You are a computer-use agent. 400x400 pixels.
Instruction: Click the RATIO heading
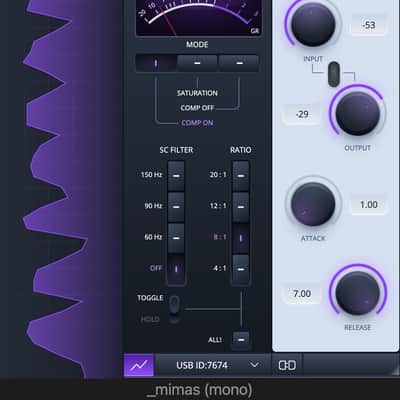pos(241,150)
